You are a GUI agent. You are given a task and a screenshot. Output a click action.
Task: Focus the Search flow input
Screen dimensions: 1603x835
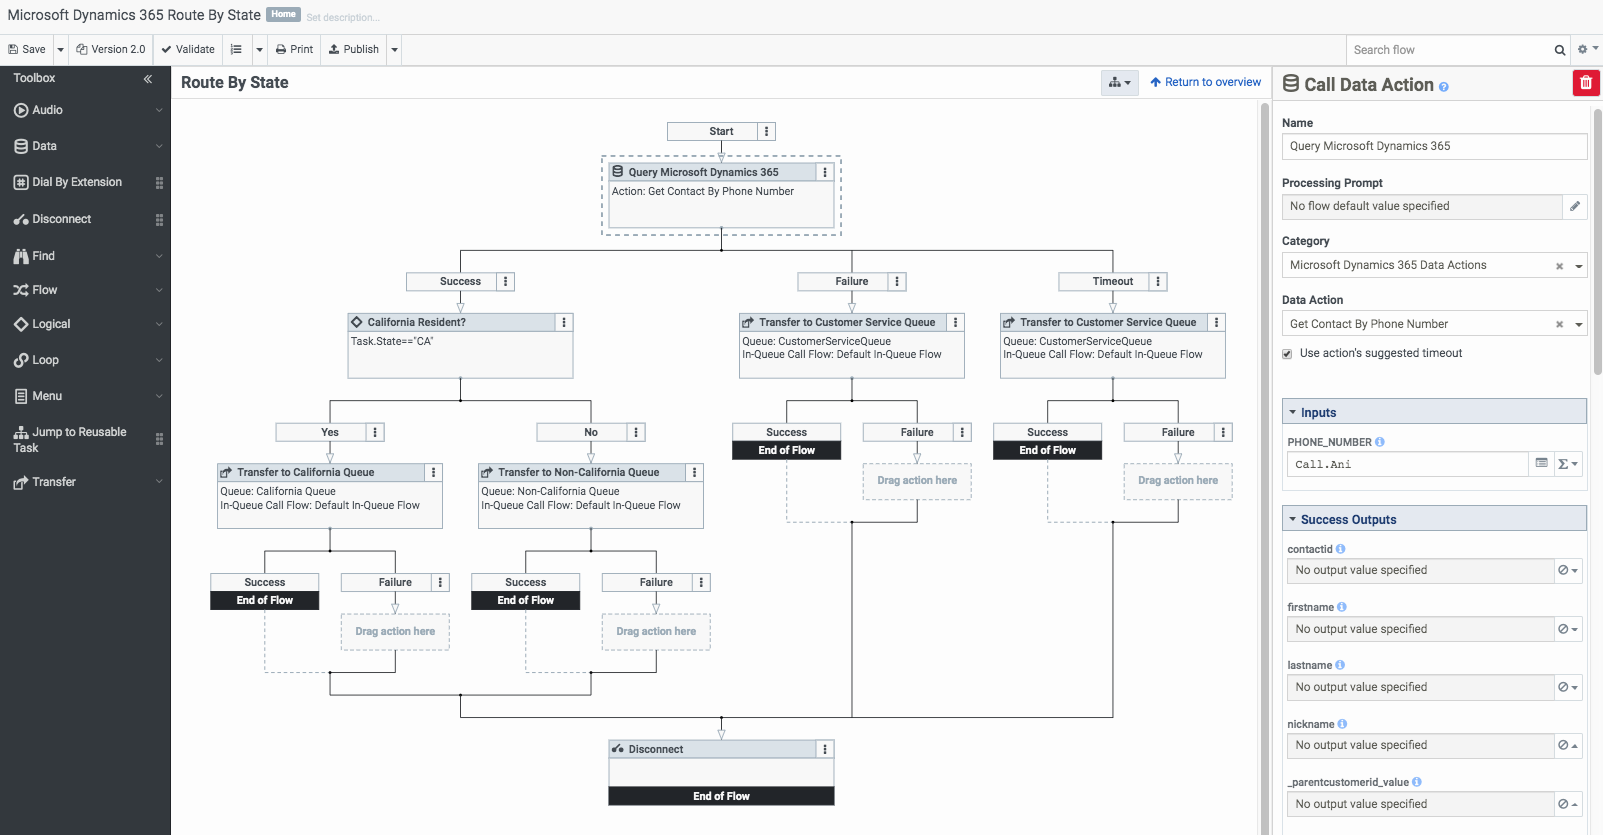coord(1448,50)
